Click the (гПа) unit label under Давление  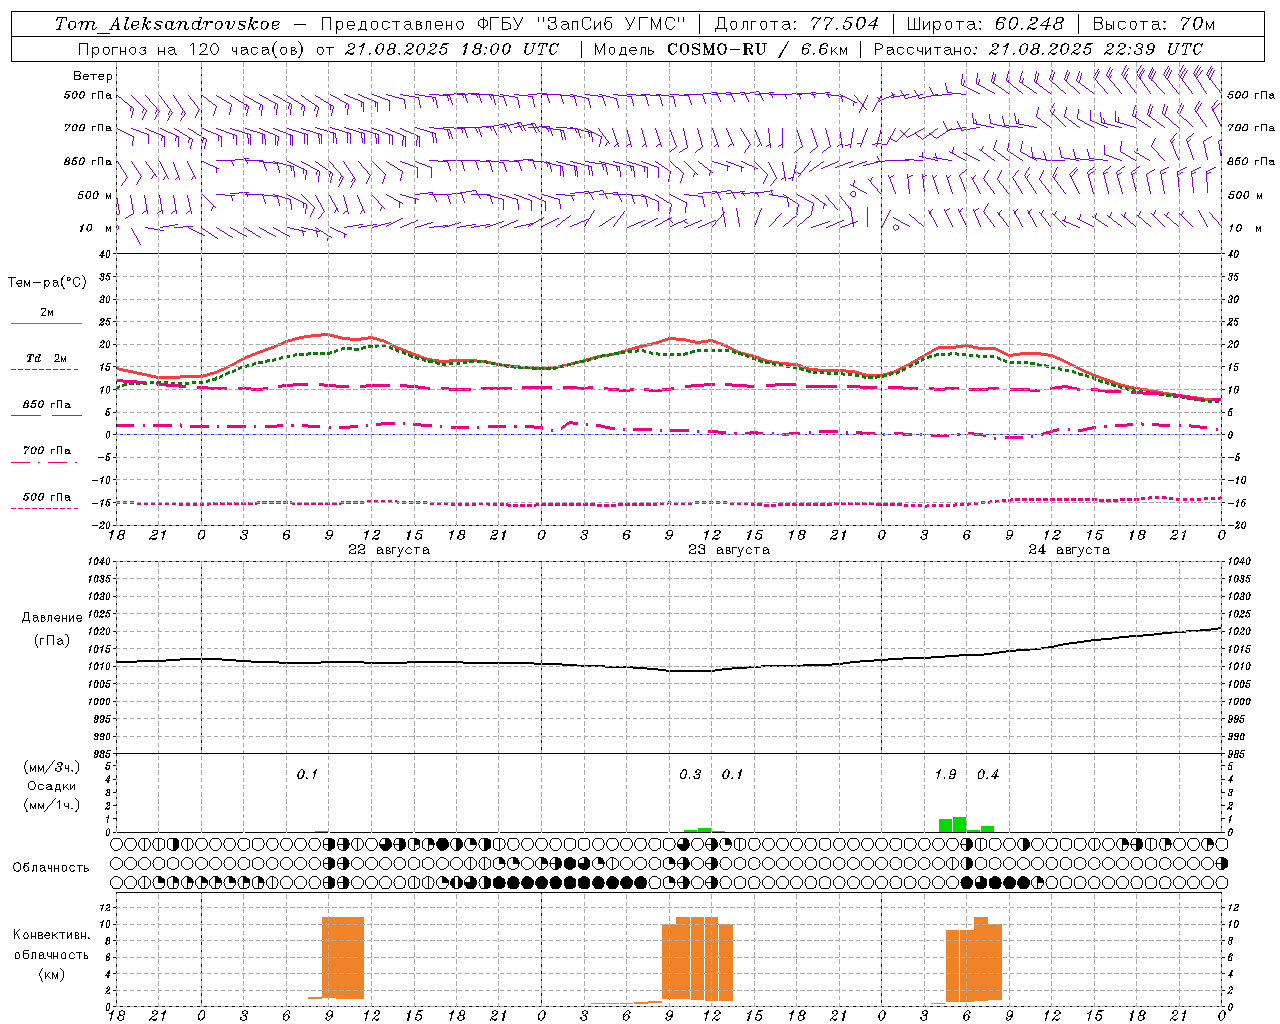(x=52, y=641)
